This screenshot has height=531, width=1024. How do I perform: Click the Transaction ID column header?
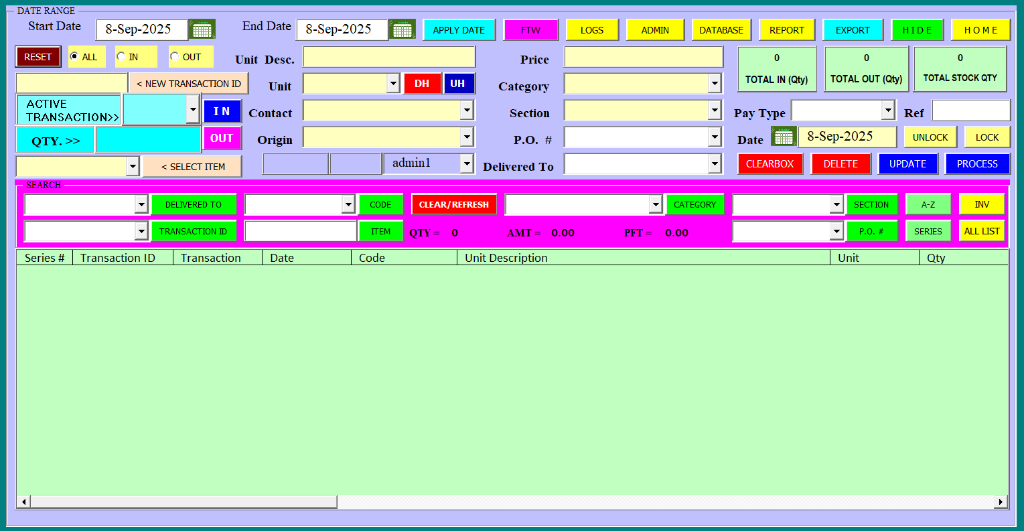coord(123,258)
